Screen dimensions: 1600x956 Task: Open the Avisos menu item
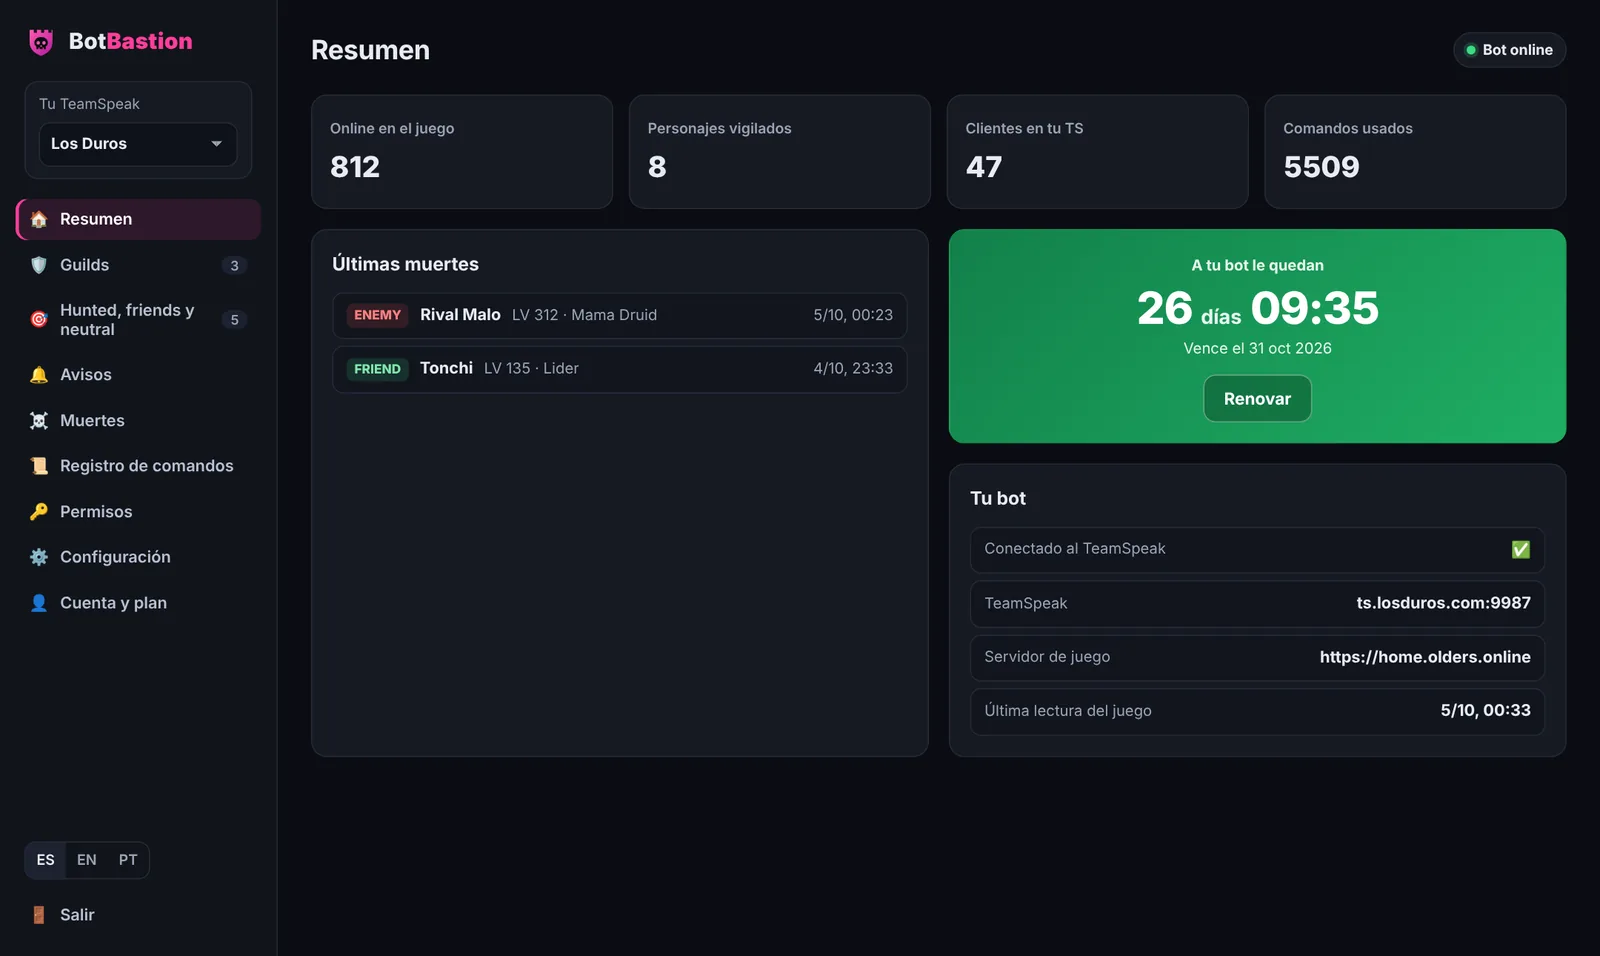139,375
